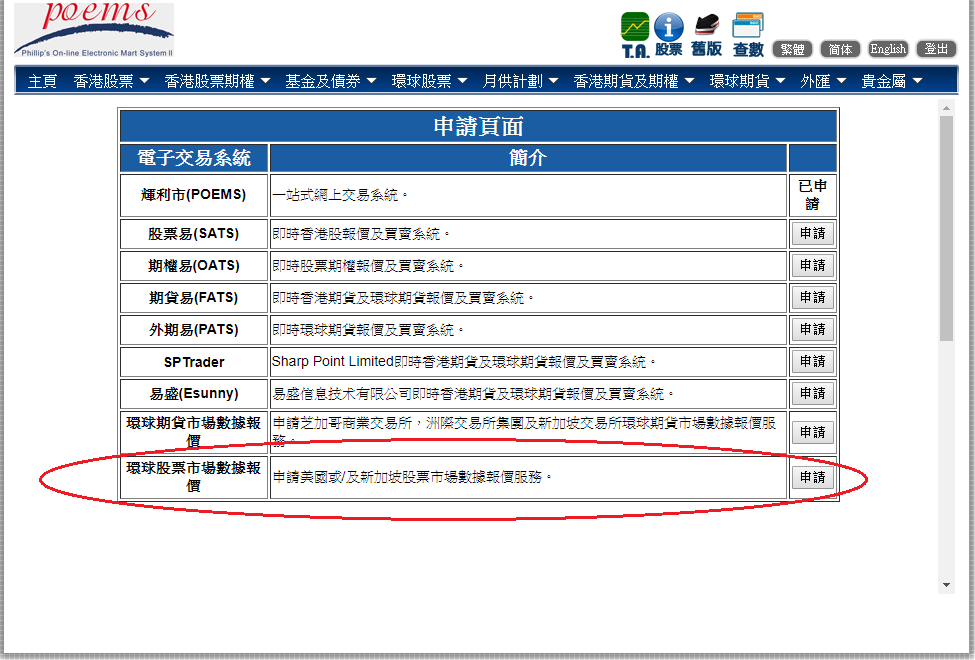The width and height of the screenshot is (975, 660).
Task: Click the 易盛信息技术有限公司 description
Action: 473,394
